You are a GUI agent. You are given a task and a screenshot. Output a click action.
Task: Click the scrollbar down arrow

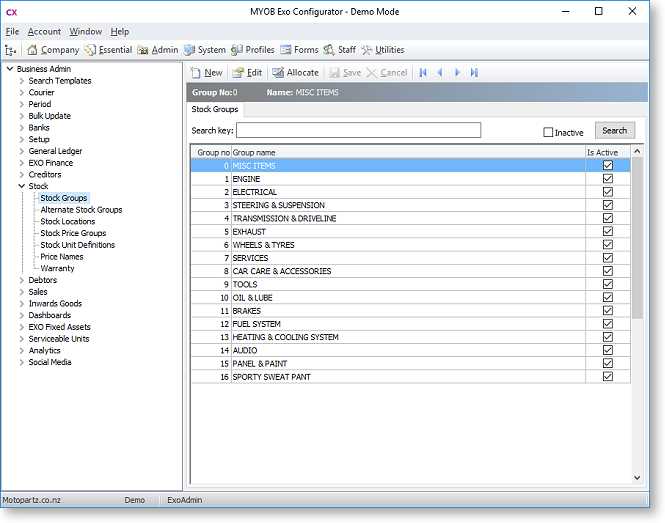[637, 478]
